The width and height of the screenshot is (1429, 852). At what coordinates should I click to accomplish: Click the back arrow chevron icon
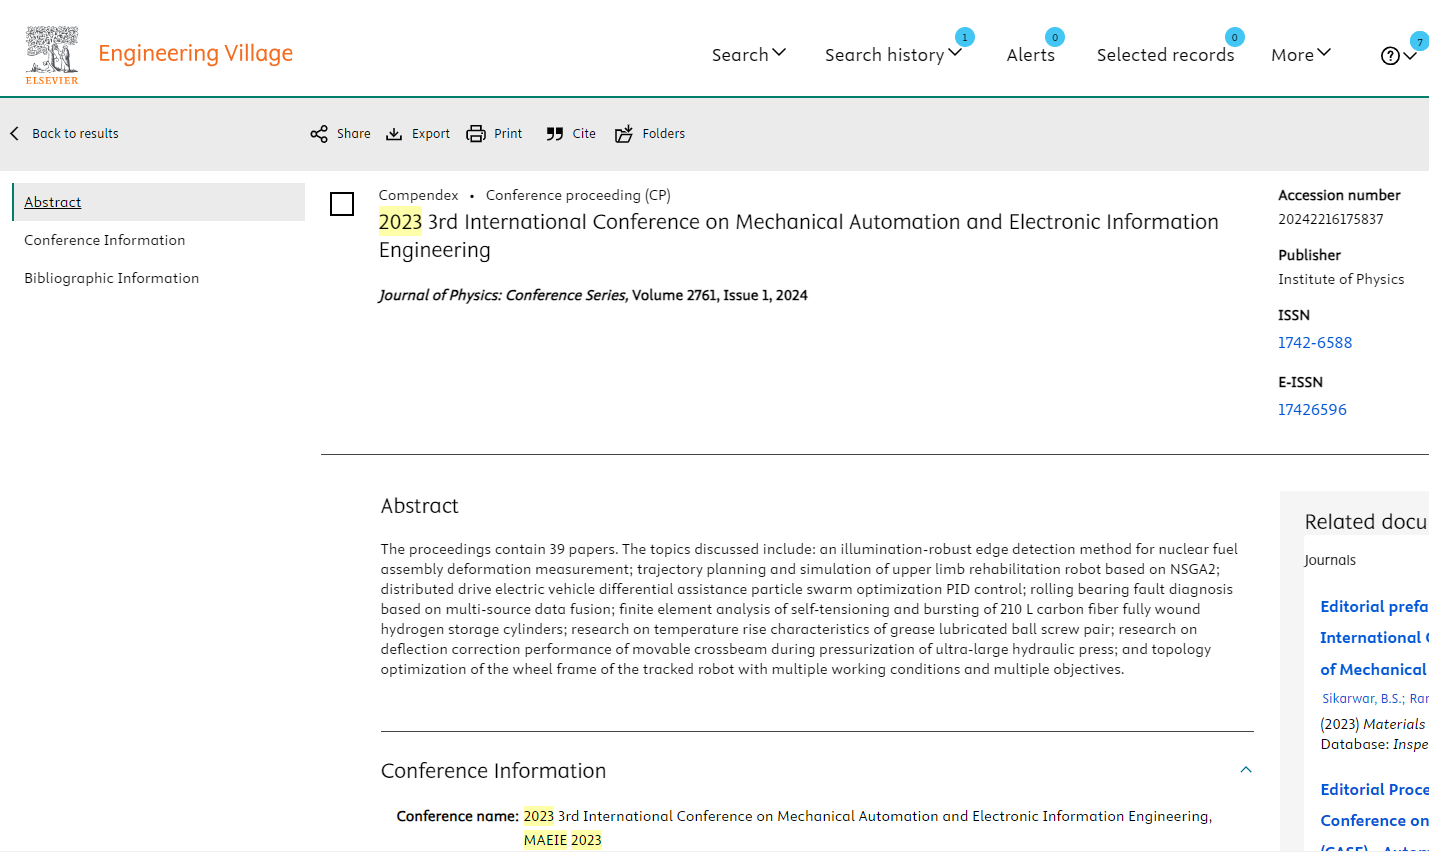(x=15, y=133)
